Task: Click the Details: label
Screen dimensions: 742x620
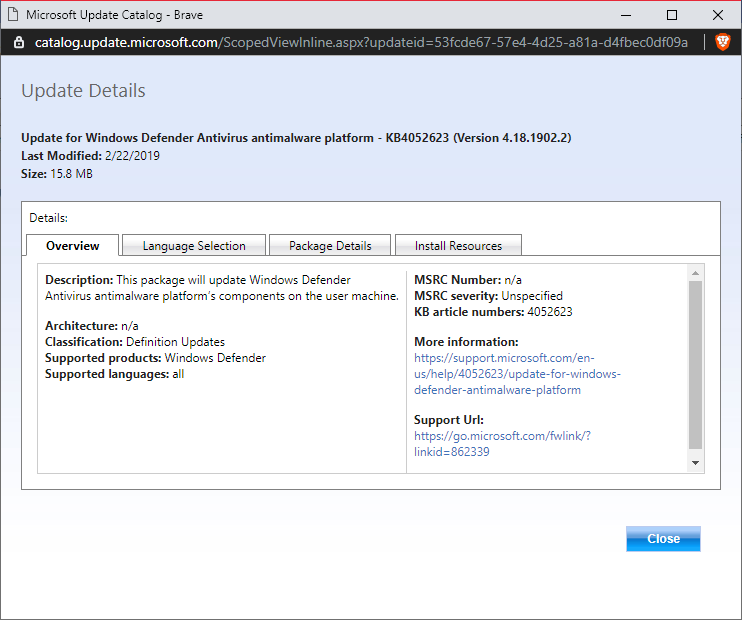Action: point(48,218)
